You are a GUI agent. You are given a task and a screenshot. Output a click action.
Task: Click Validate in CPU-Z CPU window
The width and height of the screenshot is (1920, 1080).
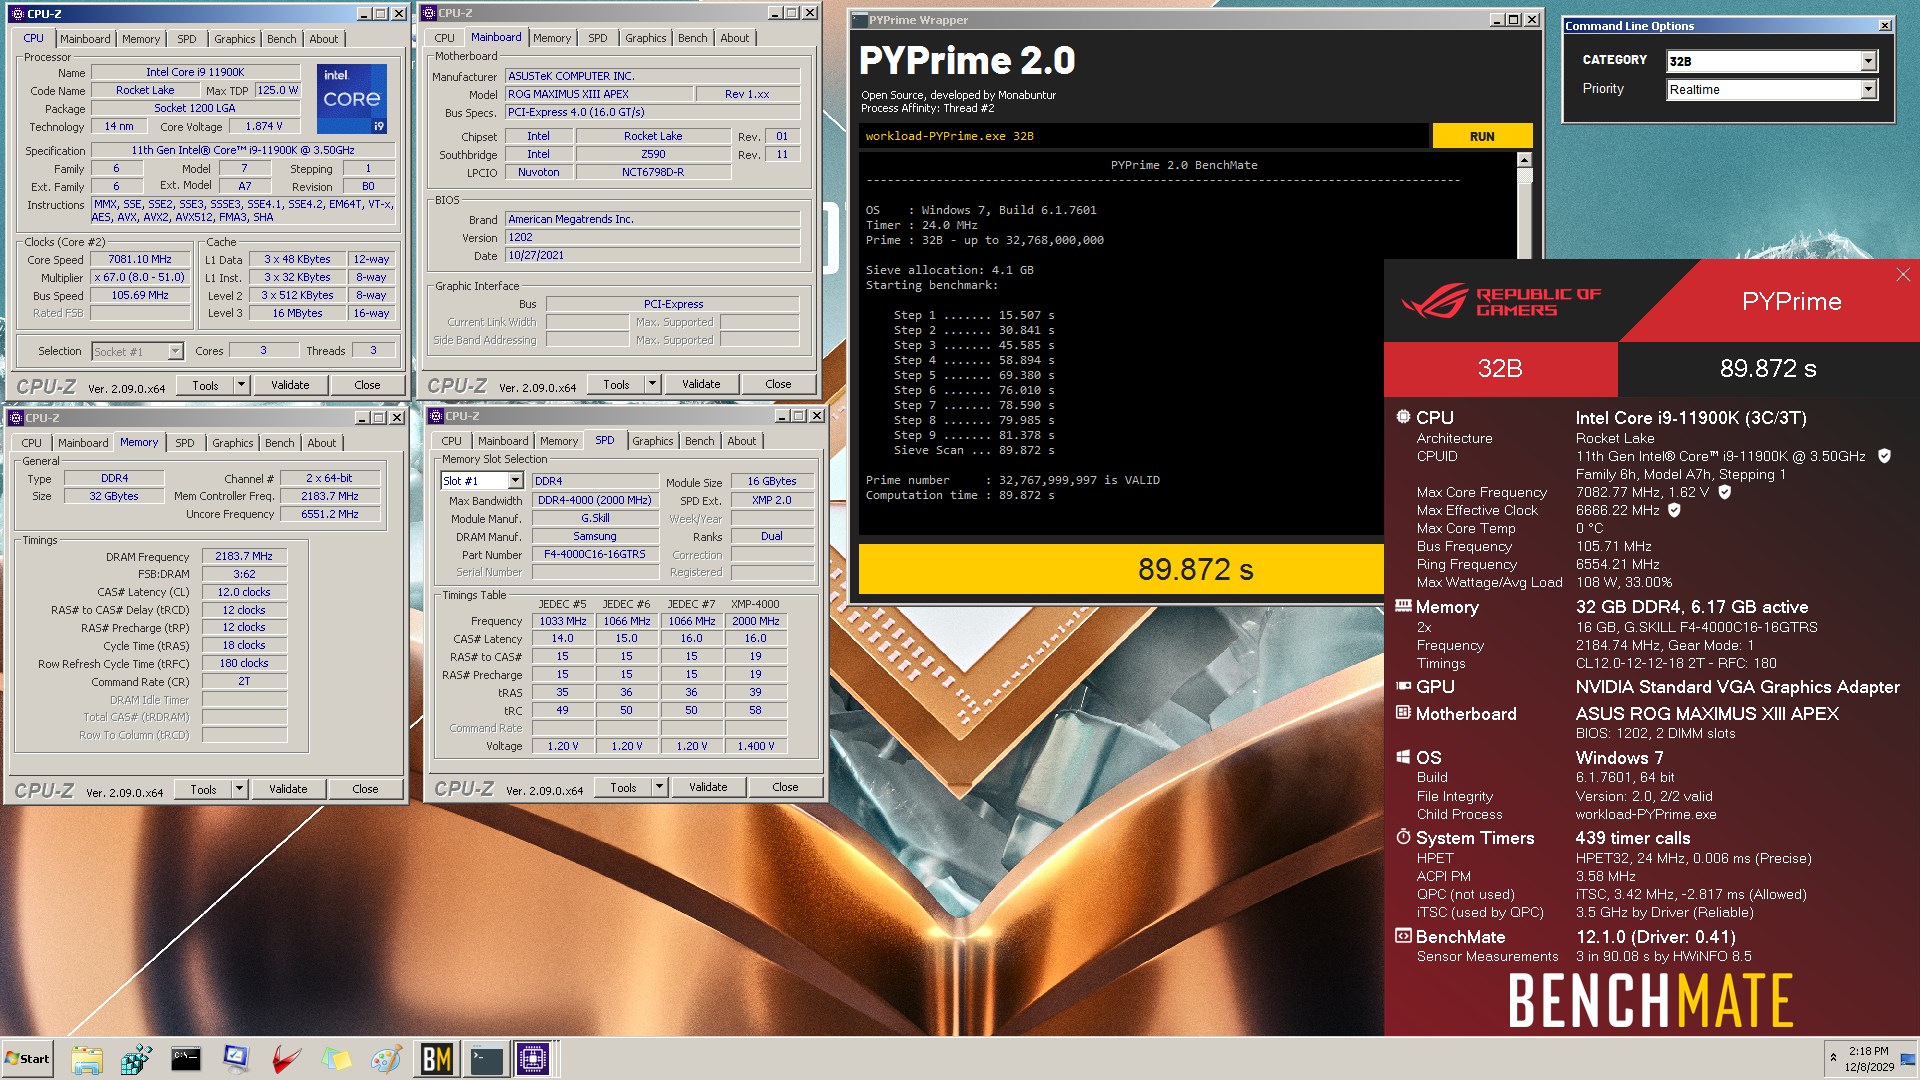(290, 385)
